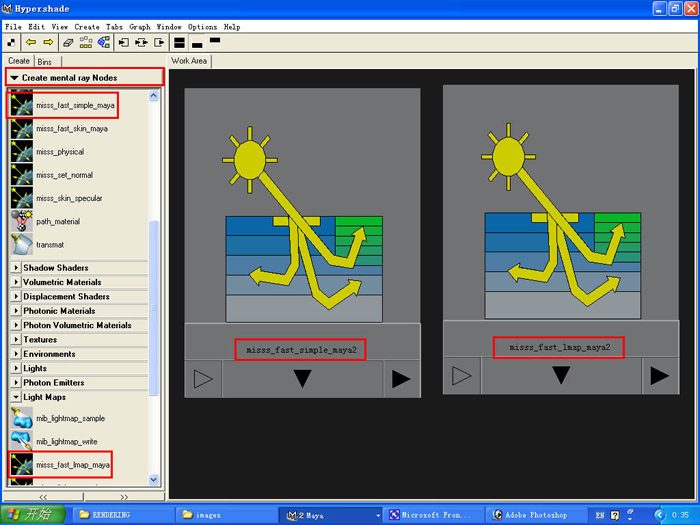Click the node list scroll up arrow
This screenshot has height=525, width=700.
click(154, 96)
